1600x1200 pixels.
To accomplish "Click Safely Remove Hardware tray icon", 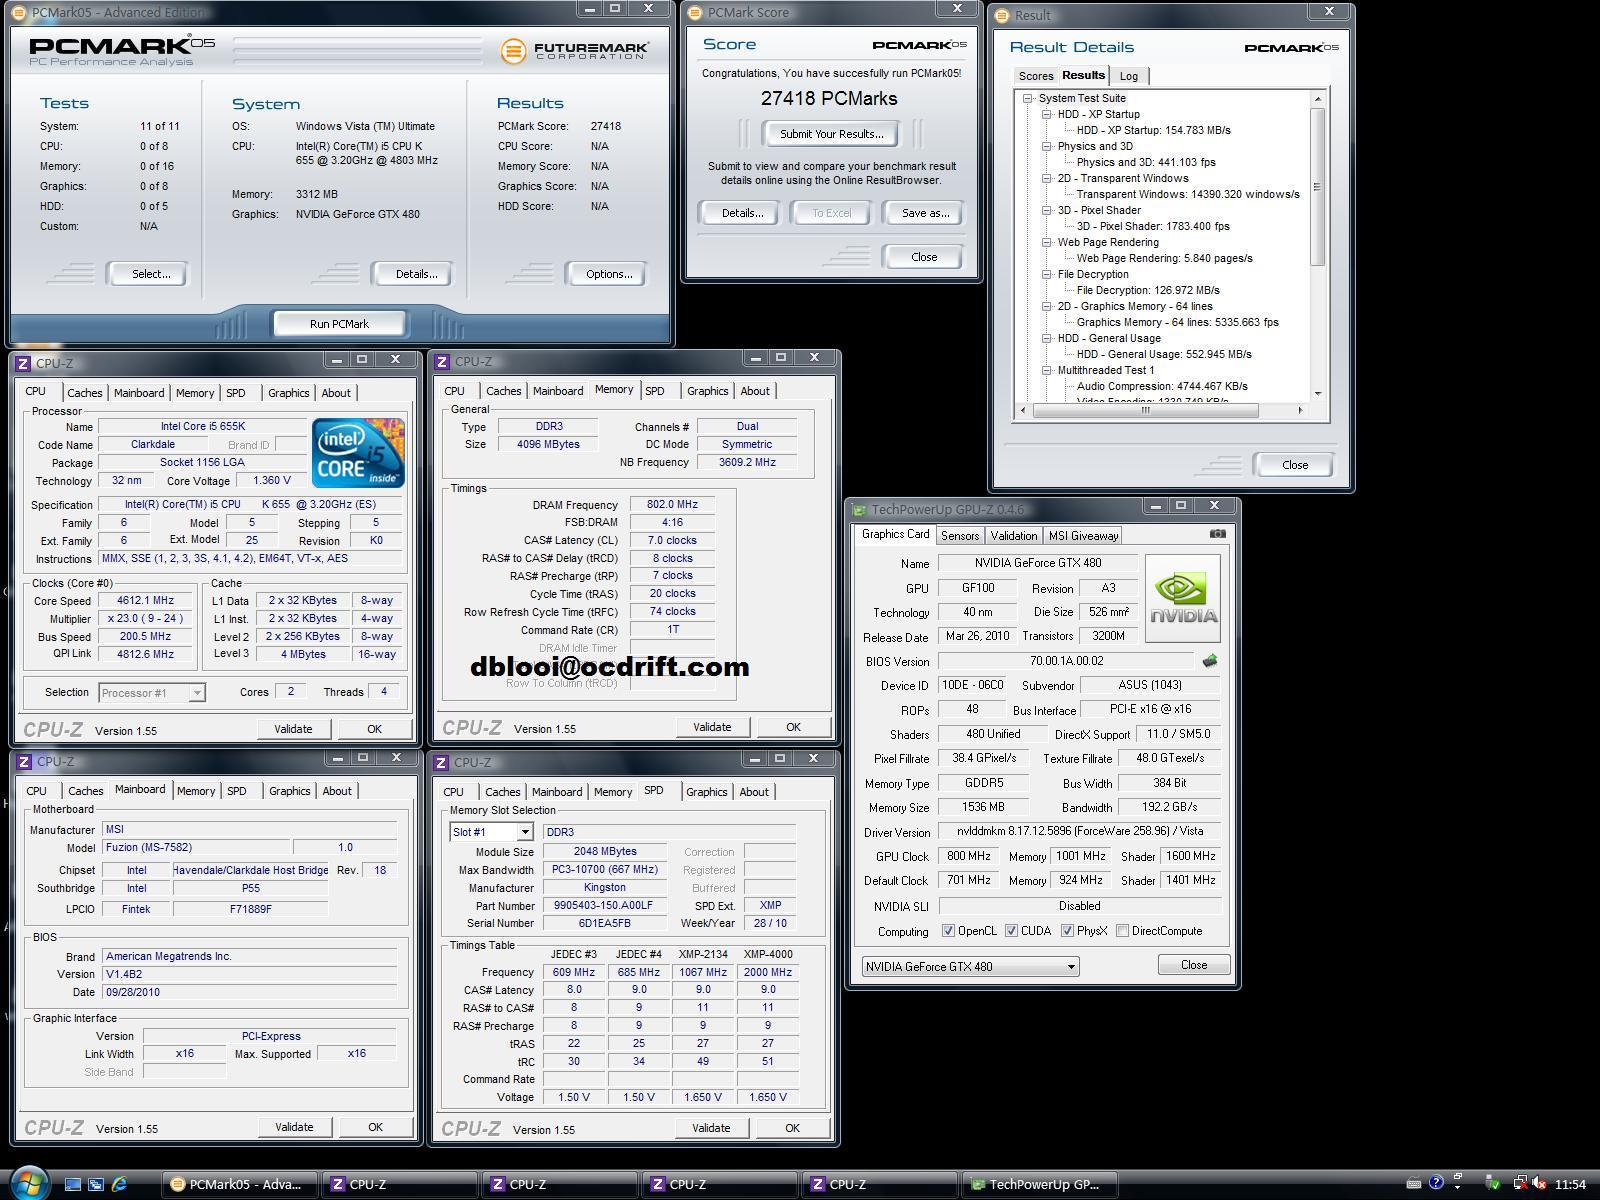I will tap(1493, 1184).
